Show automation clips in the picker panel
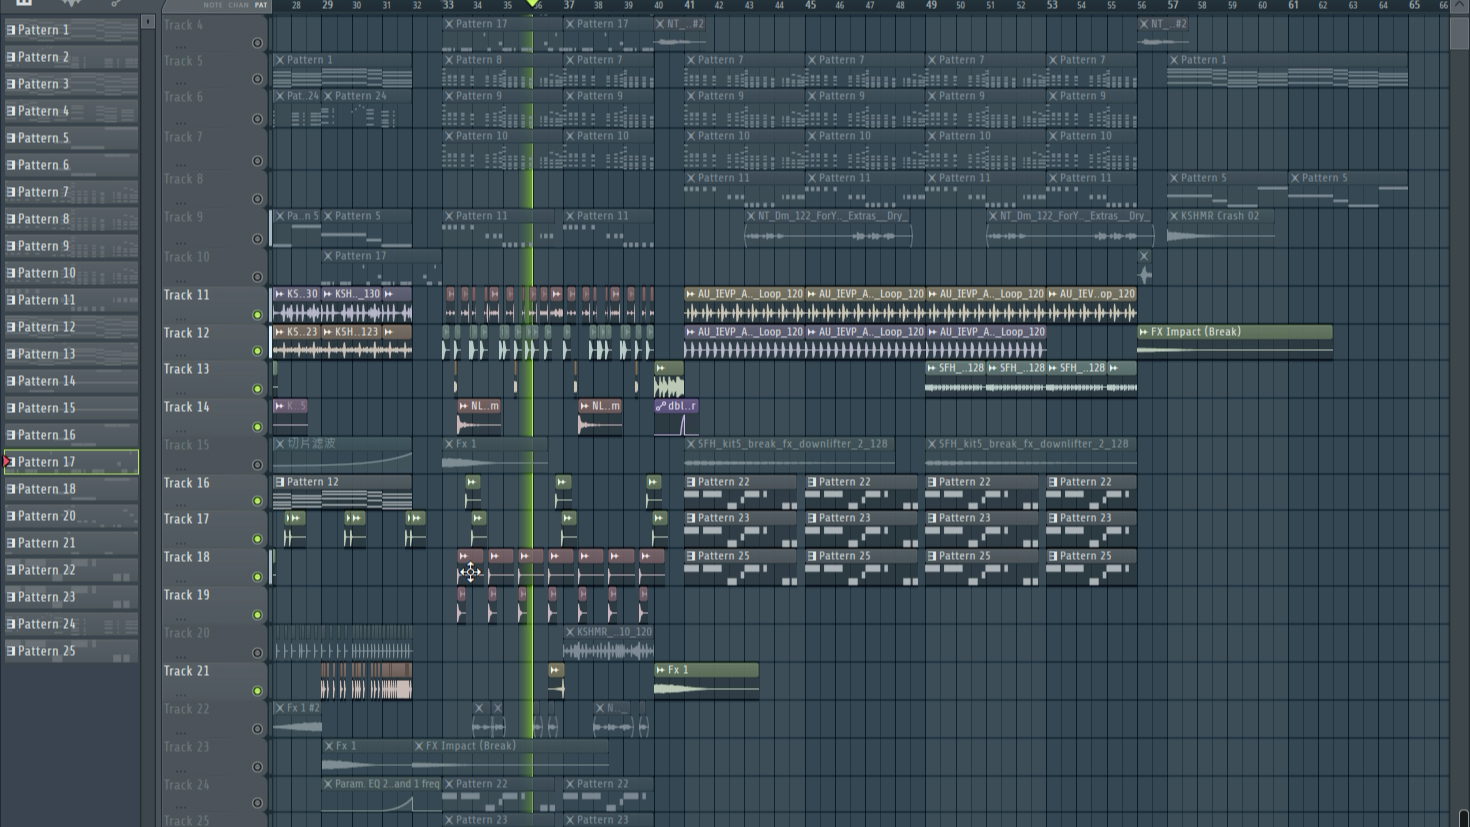The width and height of the screenshot is (1470, 827). click(116, 4)
